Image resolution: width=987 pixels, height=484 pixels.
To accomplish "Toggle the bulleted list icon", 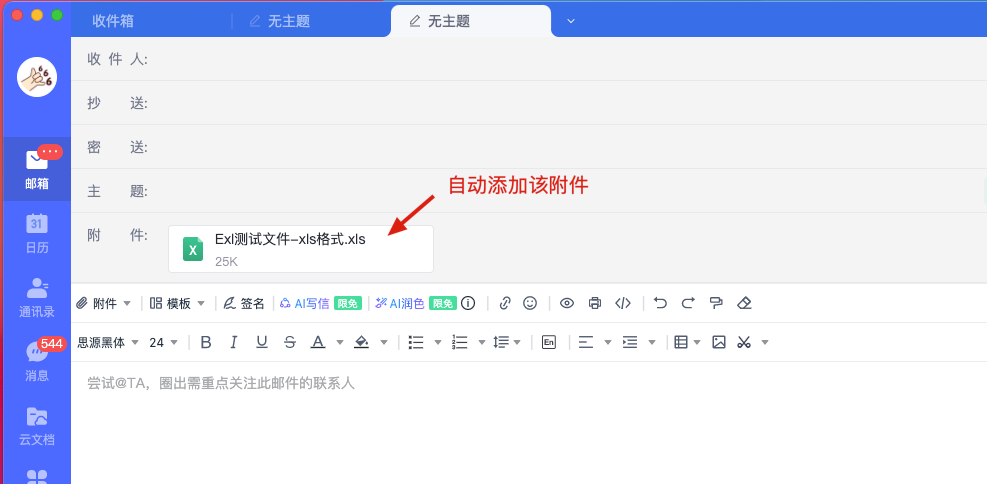I will pos(416,342).
